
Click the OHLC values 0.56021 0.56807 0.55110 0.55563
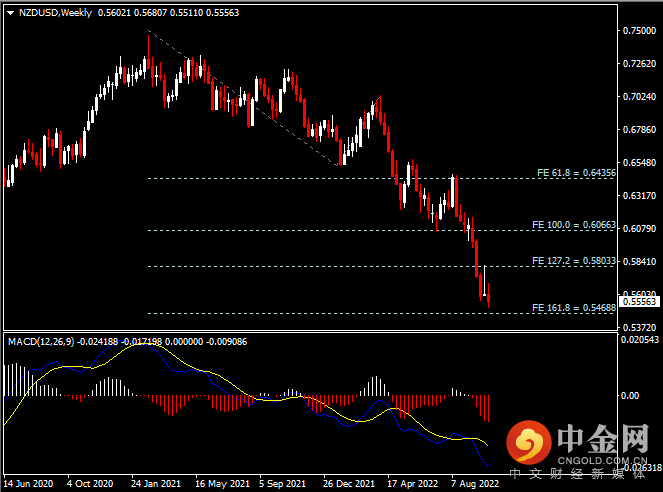click(168, 13)
